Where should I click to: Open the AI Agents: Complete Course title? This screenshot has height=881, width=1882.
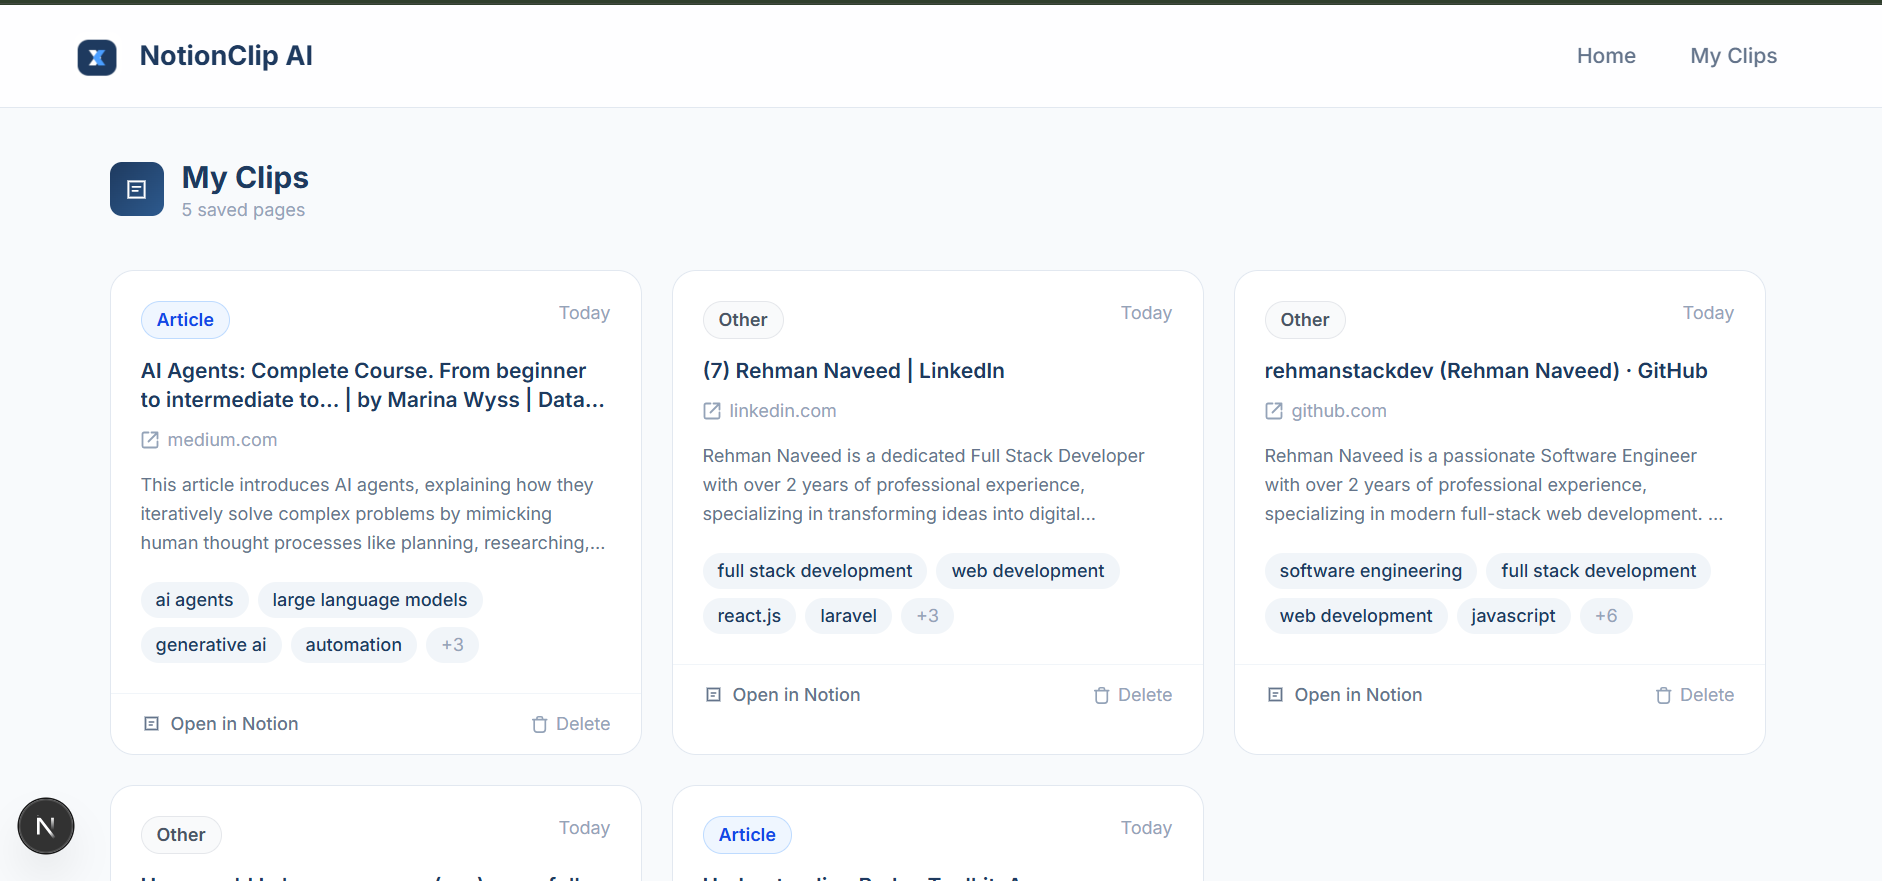pyautogui.click(x=373, y=385)
